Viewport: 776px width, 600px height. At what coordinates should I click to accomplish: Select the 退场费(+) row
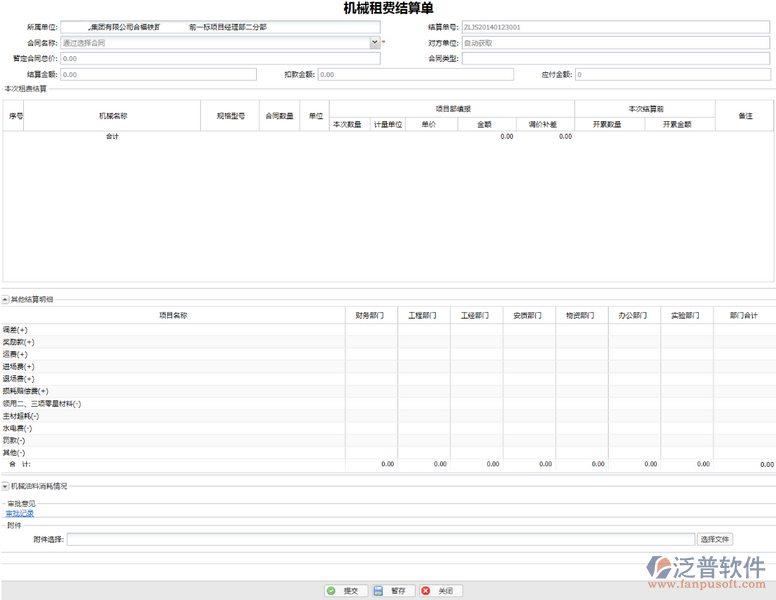(388, 379)
